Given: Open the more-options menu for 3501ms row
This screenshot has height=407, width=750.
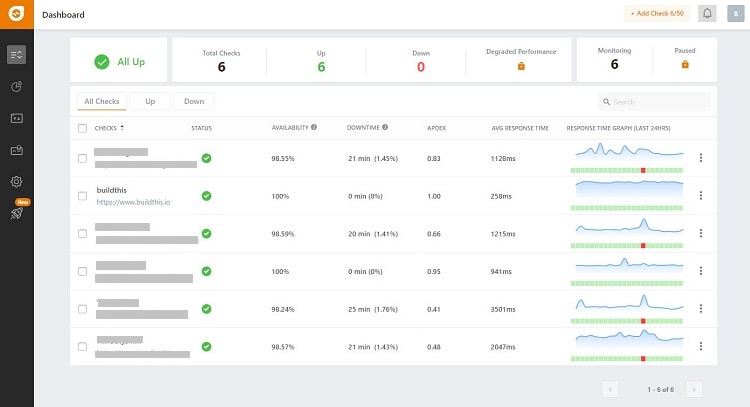Looking at the screenshot, I should tap(701, 308).
